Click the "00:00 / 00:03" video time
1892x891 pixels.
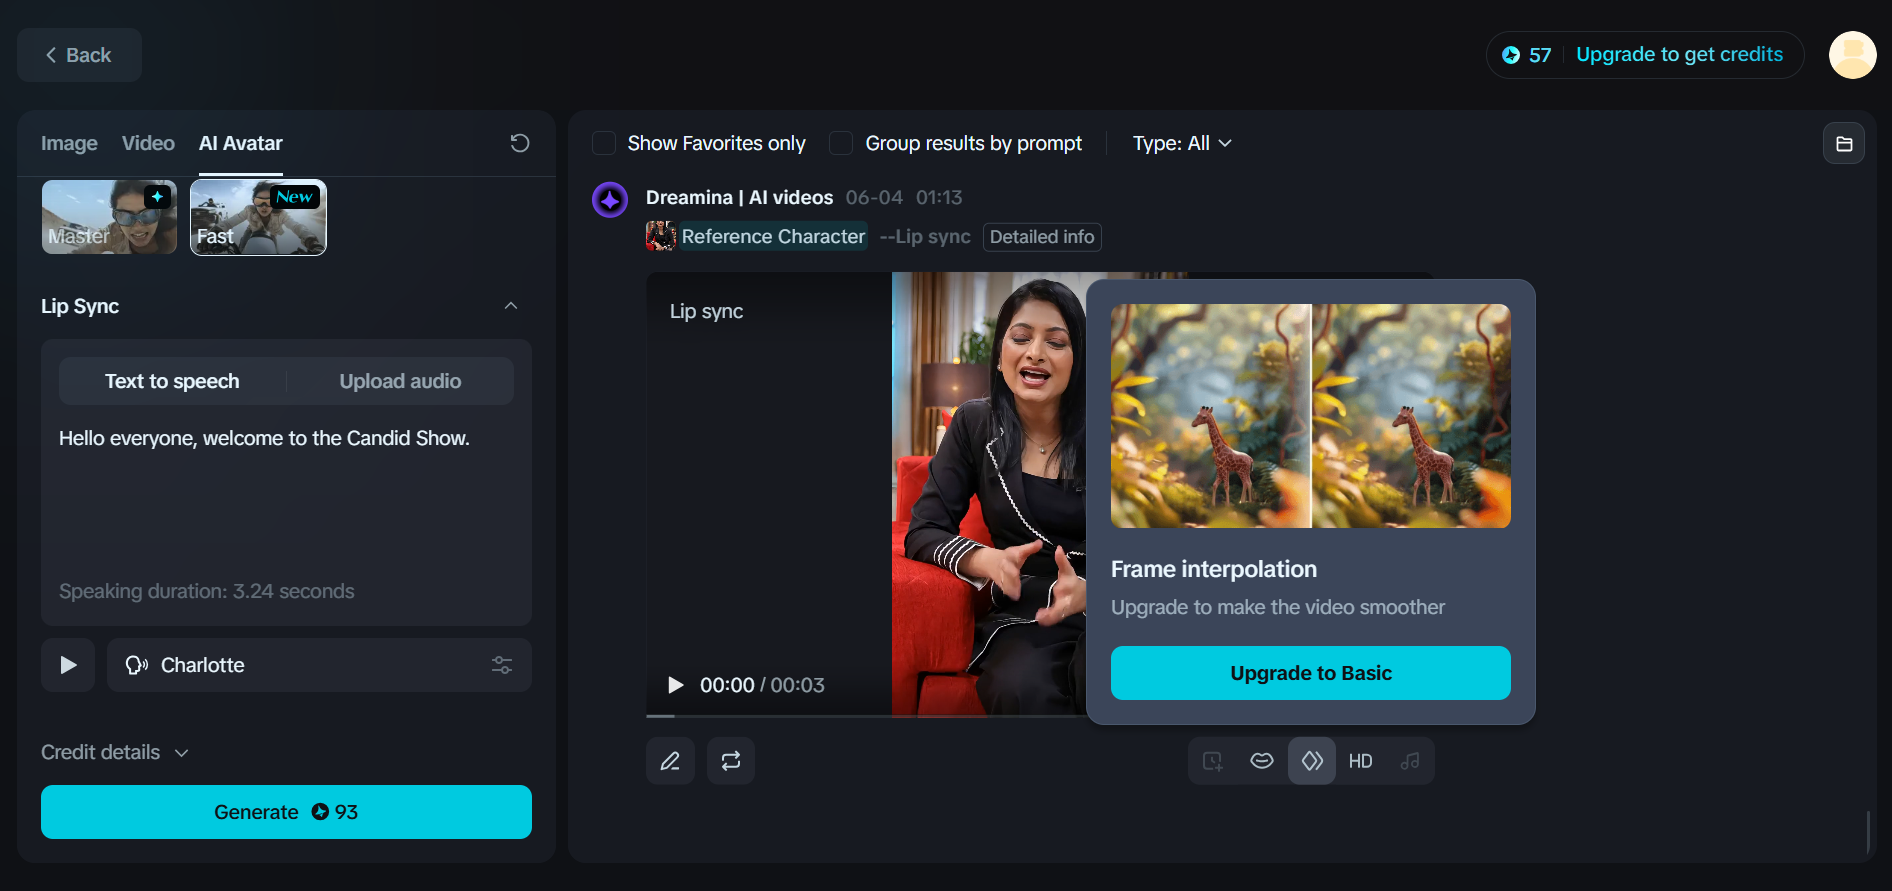click(x=762, y=685)
